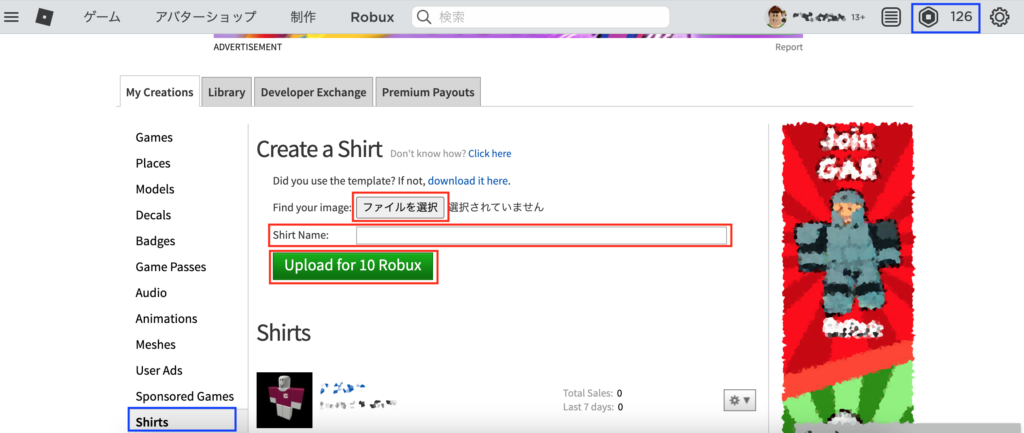1024x433 pixels.
Task: Click the Roblox logo home icon
Action: tap(44, 17)
